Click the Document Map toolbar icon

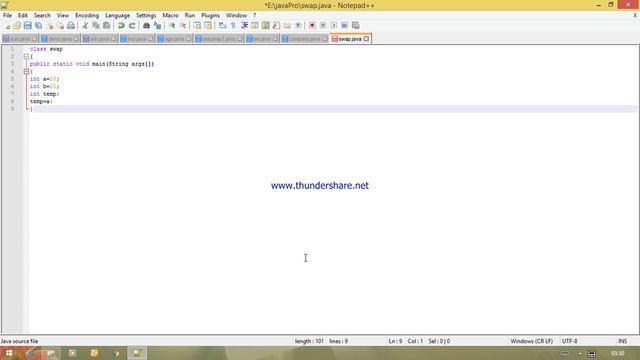tap(265, 26)
